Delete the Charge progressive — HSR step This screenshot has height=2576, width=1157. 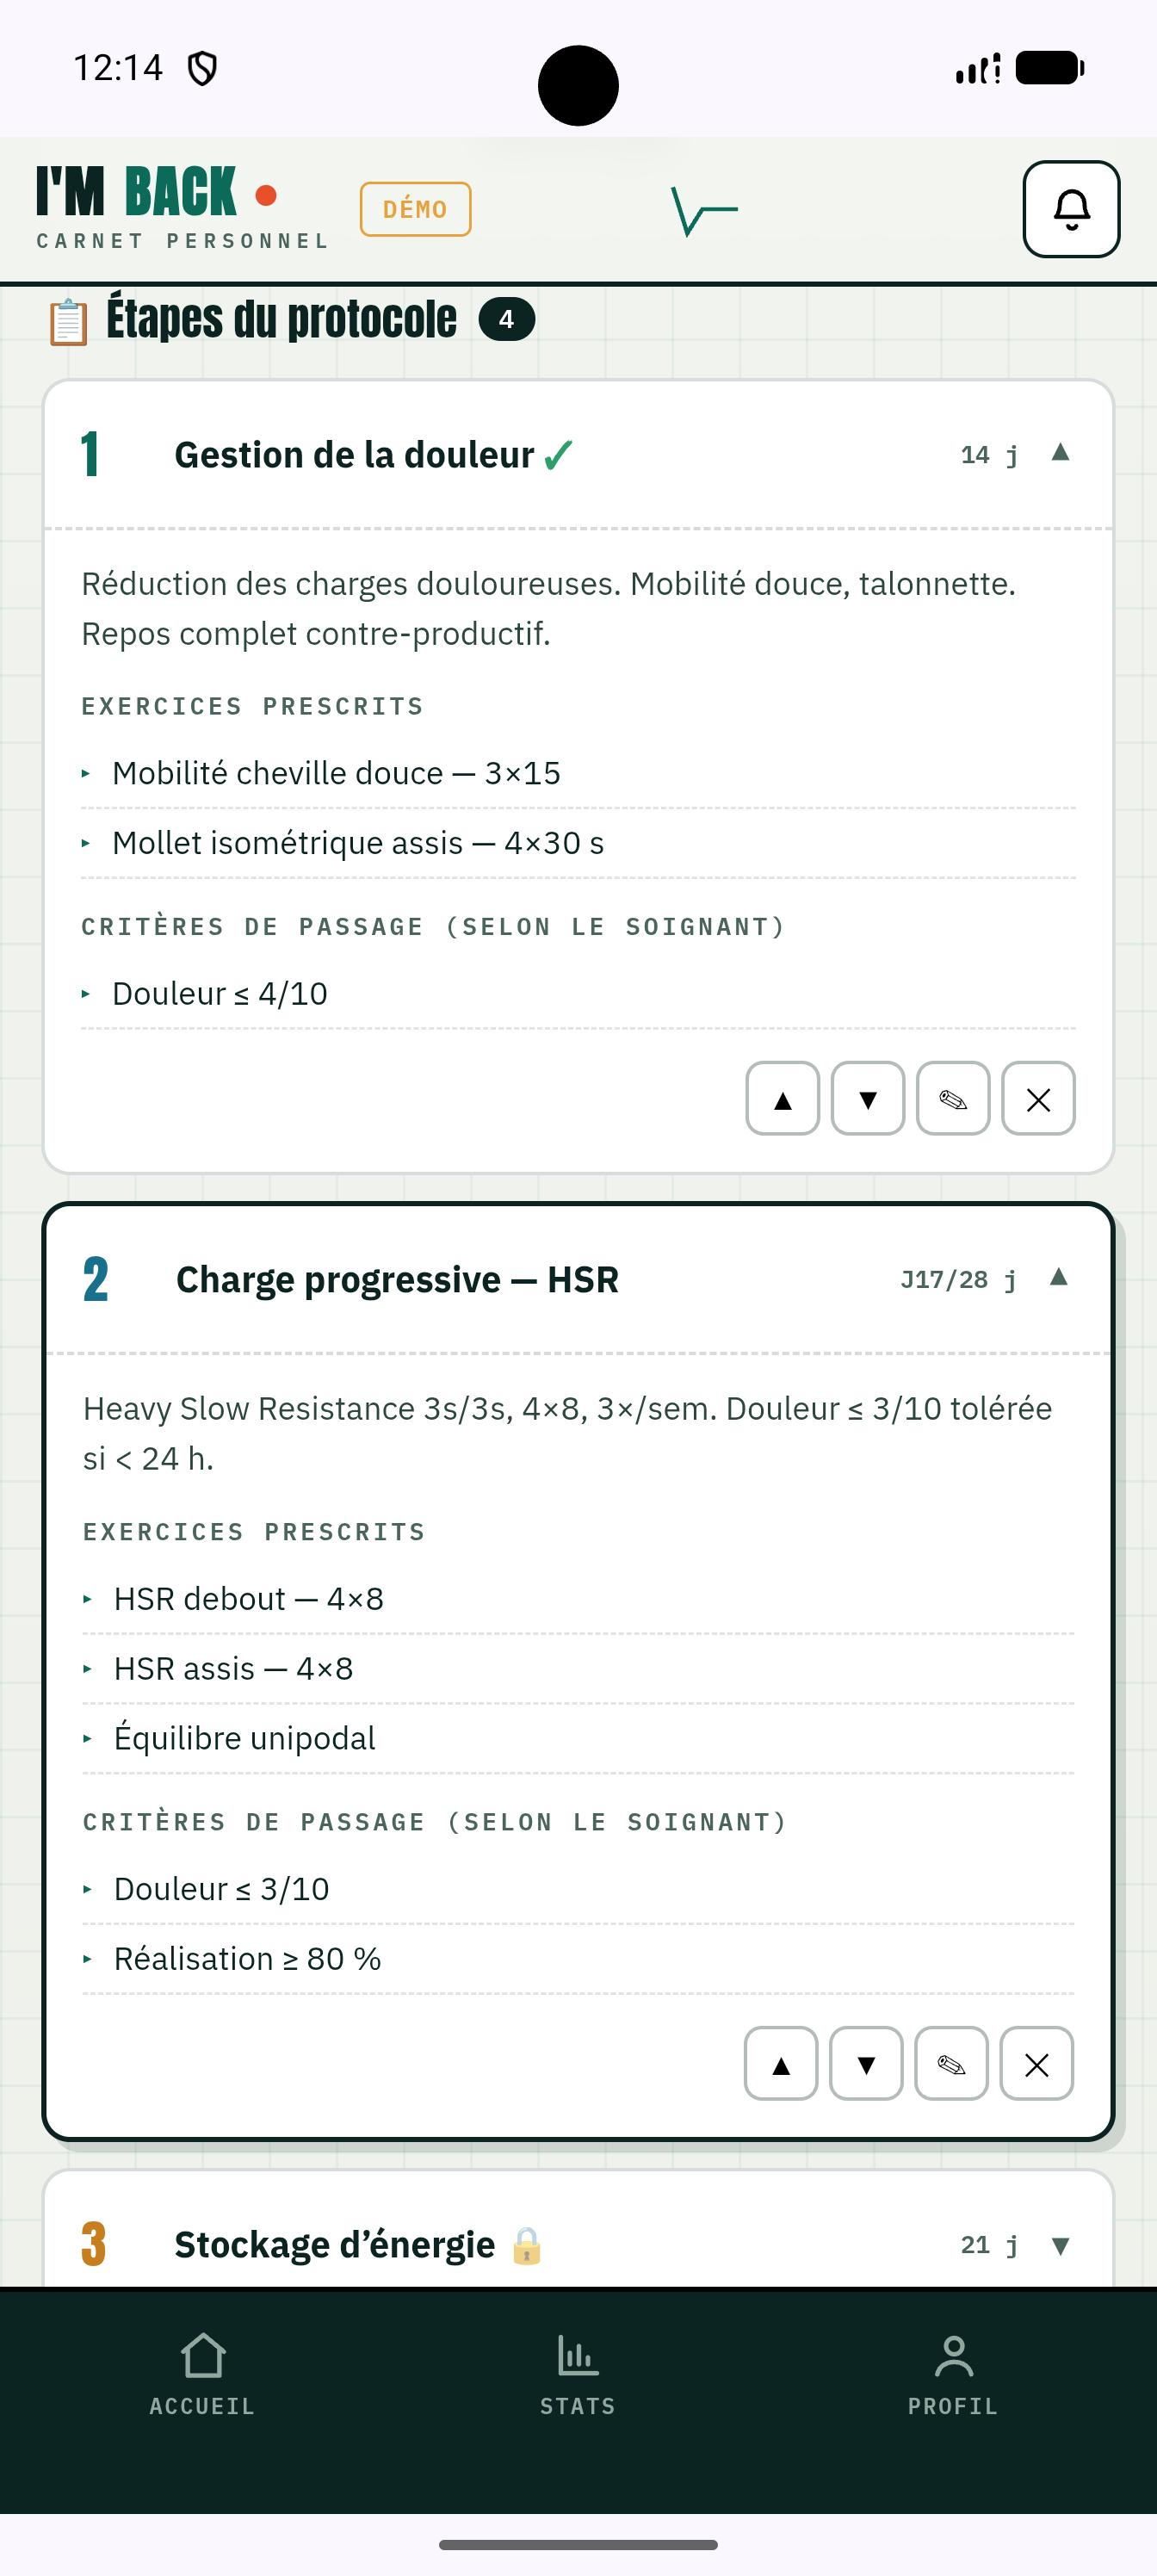click(1036, 2063)
